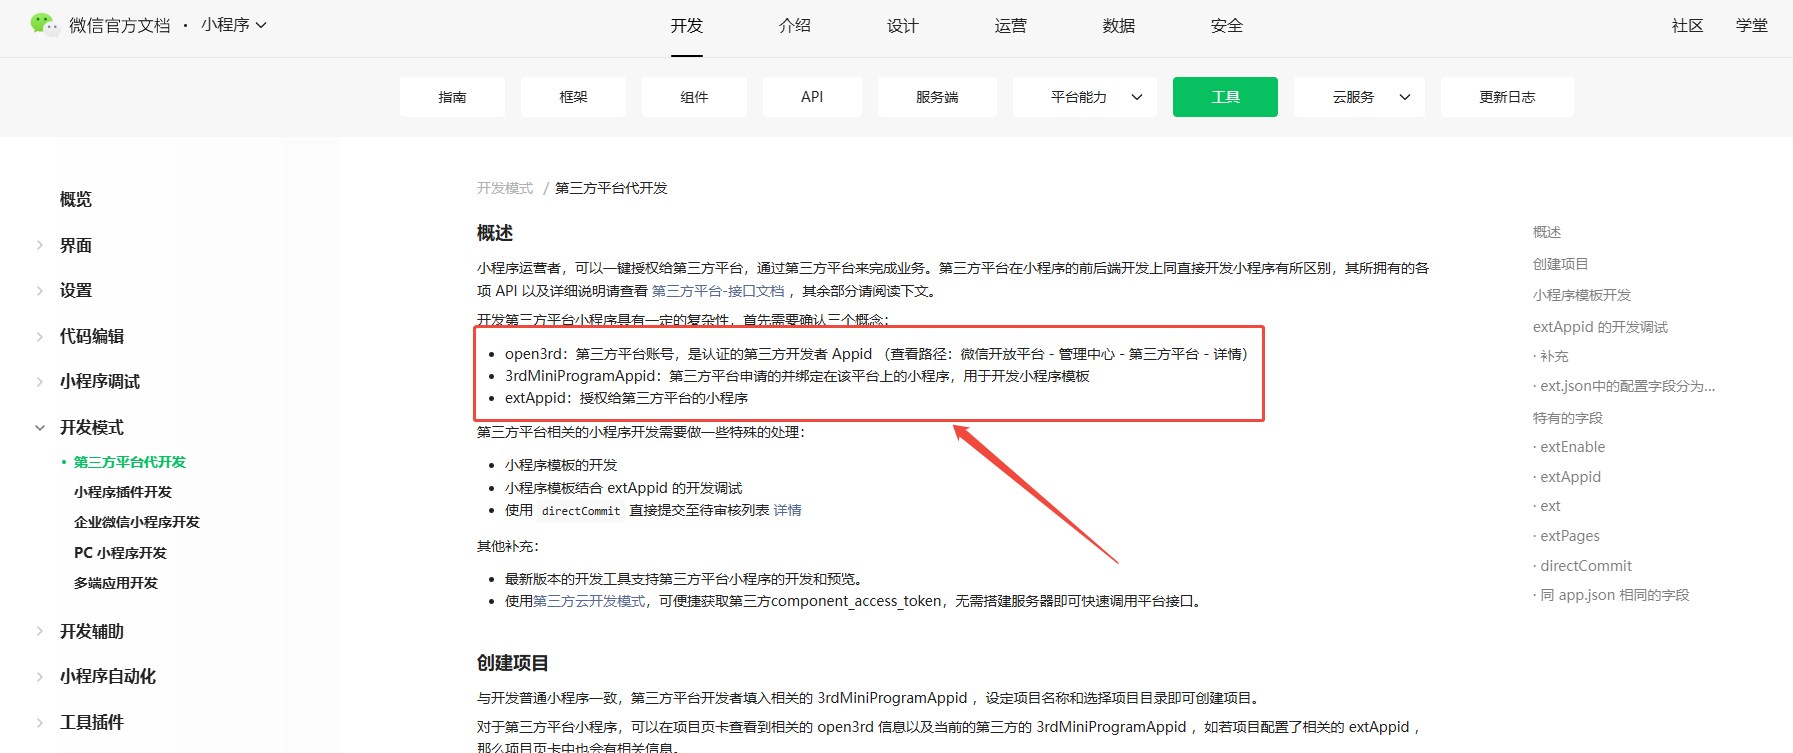This screenshot has height=753, width=1793.
Task: Jump to 补充 in the page outline
Action: [x=1554, y=356]
